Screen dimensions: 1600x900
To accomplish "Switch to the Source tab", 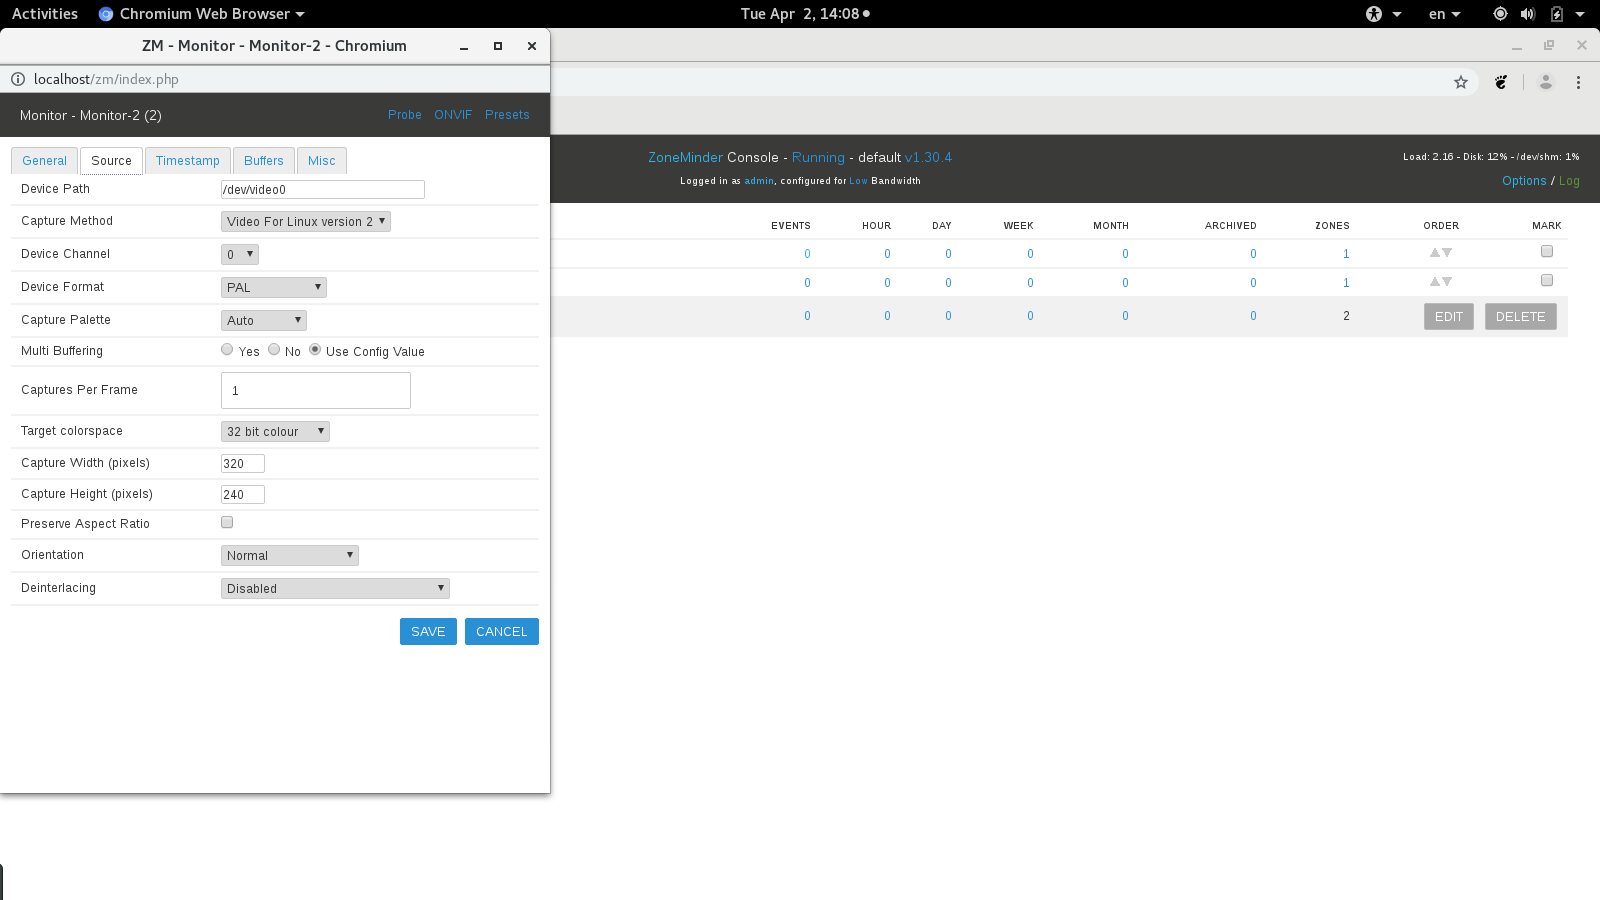I will [111, 160].
